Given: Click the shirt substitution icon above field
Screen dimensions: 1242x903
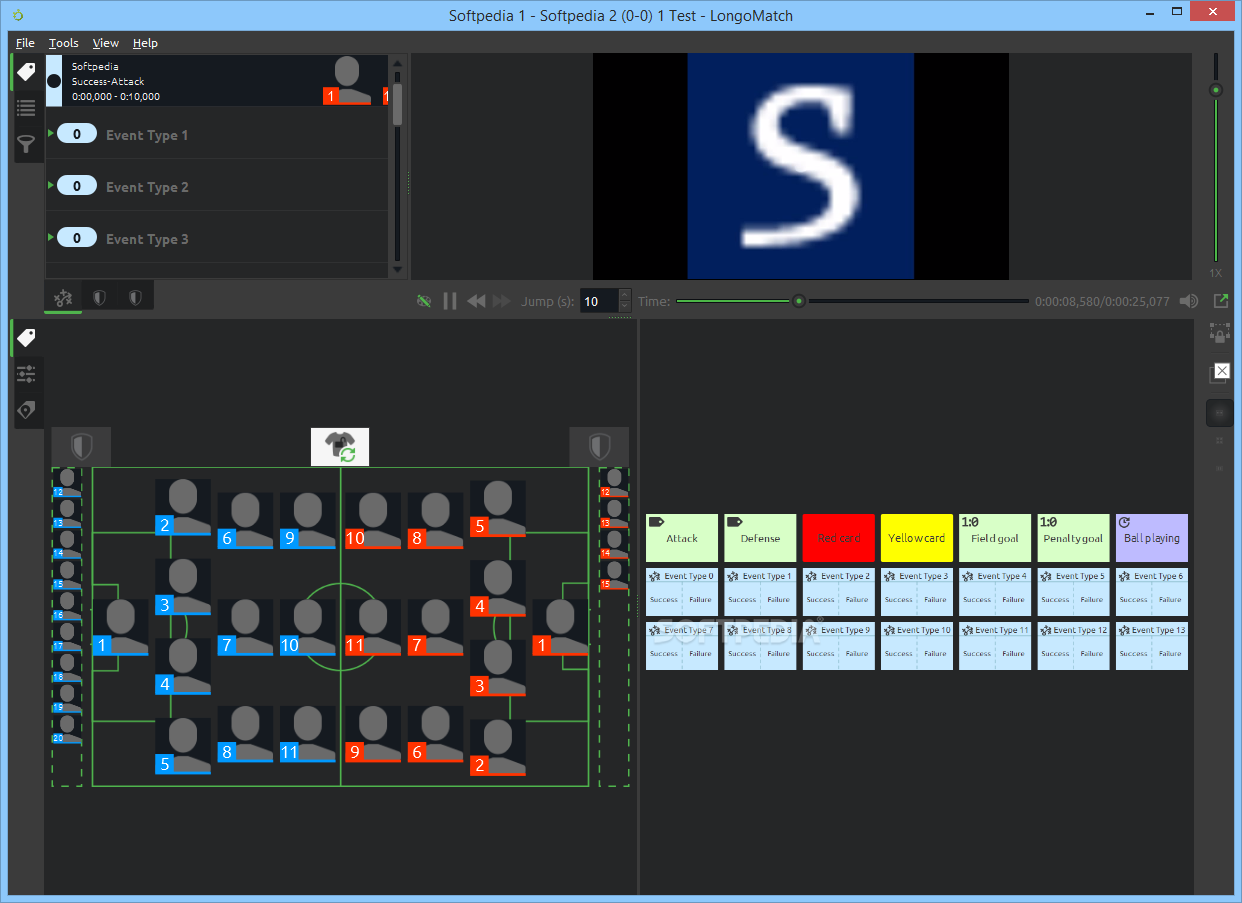Looking at the screenshot, I should [340, 446].
